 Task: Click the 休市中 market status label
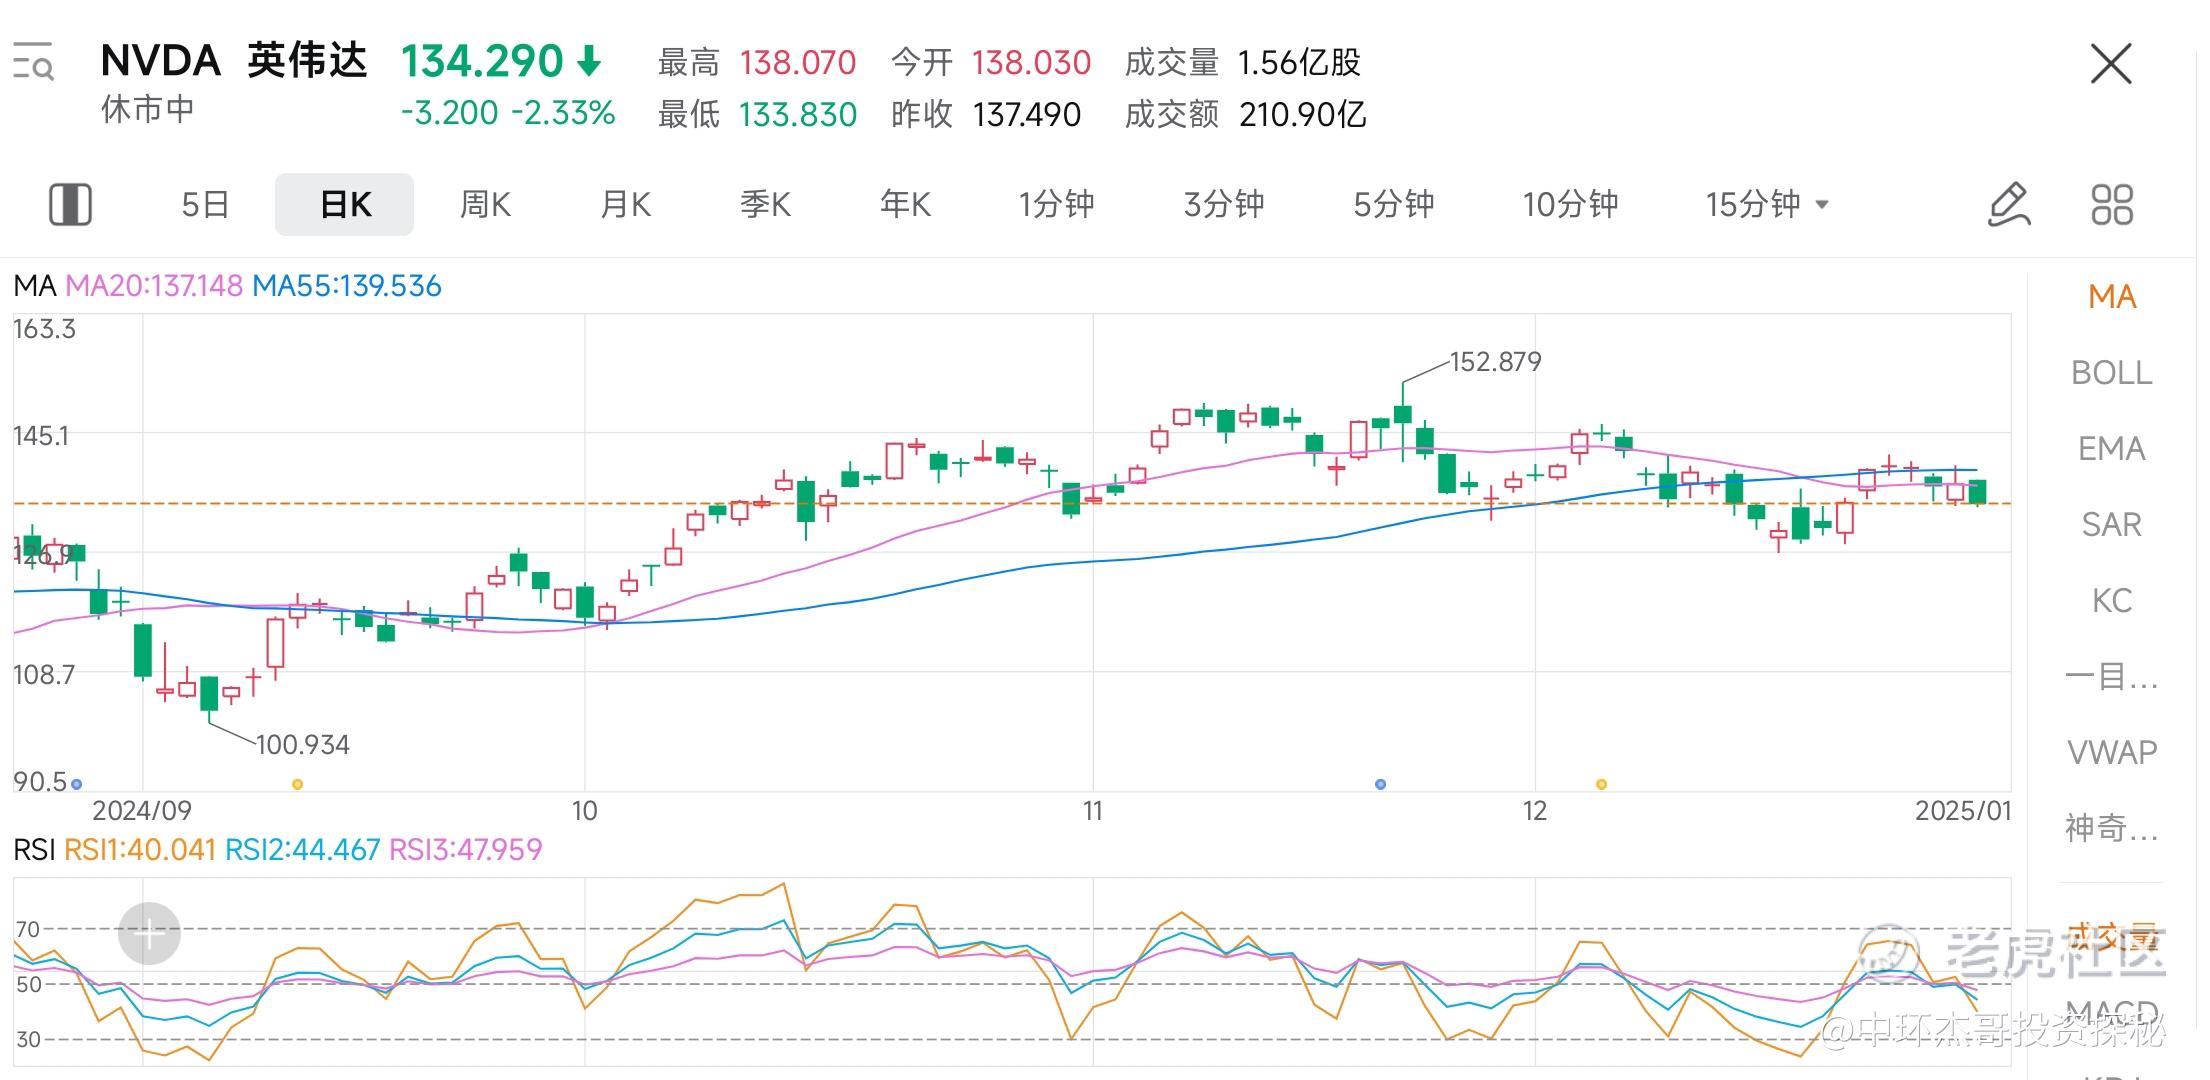(x=147, y=110)
